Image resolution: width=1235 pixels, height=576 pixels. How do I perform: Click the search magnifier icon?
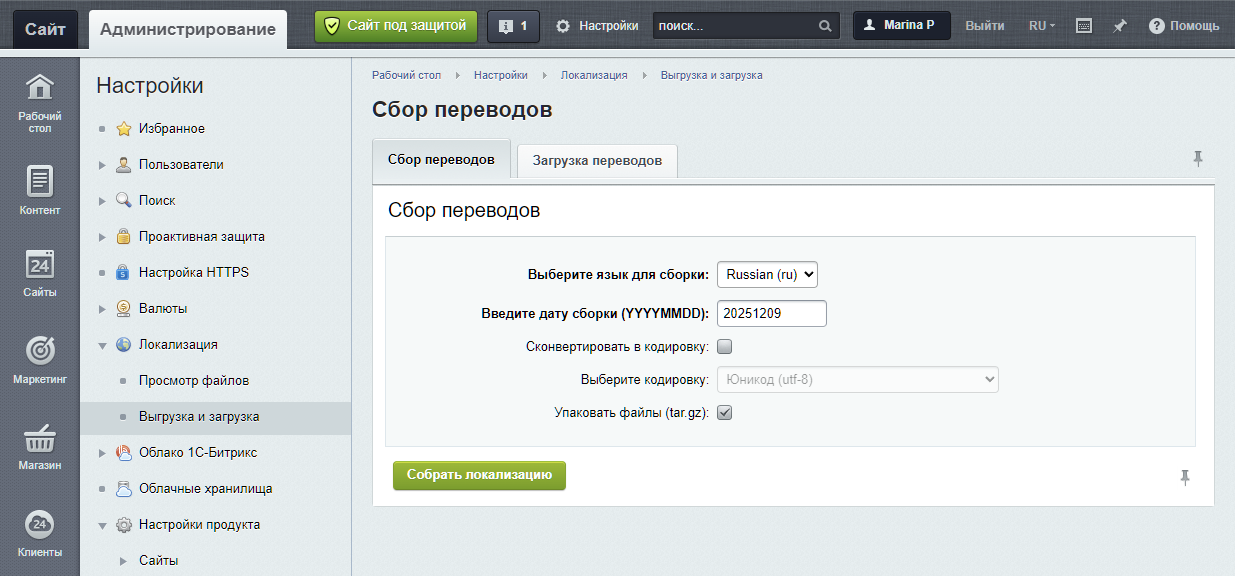pos(825,27)
